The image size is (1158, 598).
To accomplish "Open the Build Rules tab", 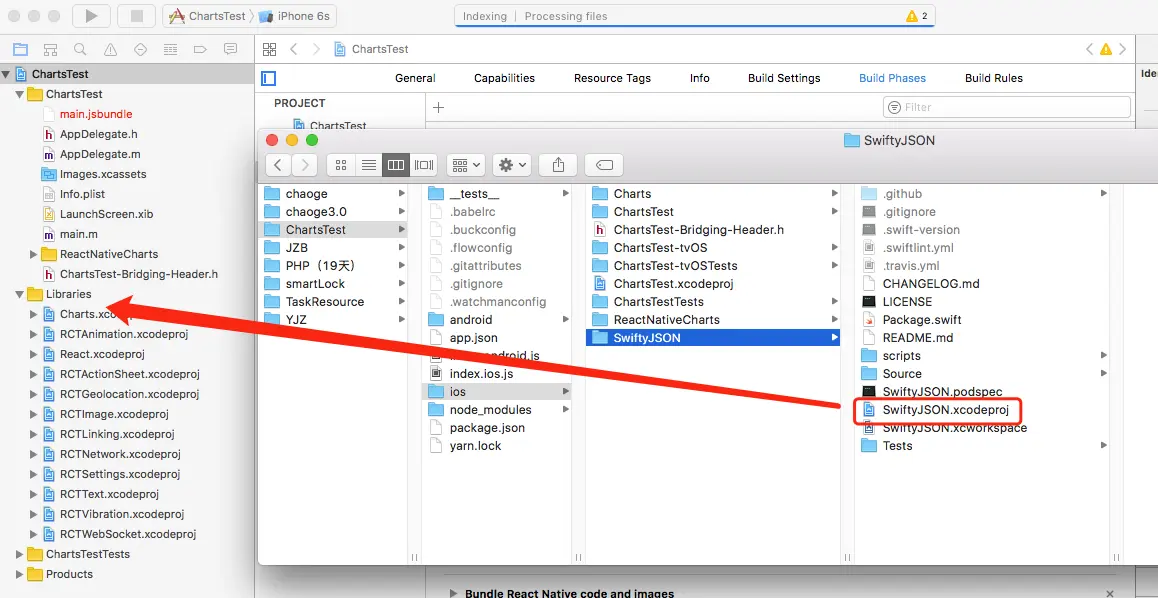I will [994, 78].
